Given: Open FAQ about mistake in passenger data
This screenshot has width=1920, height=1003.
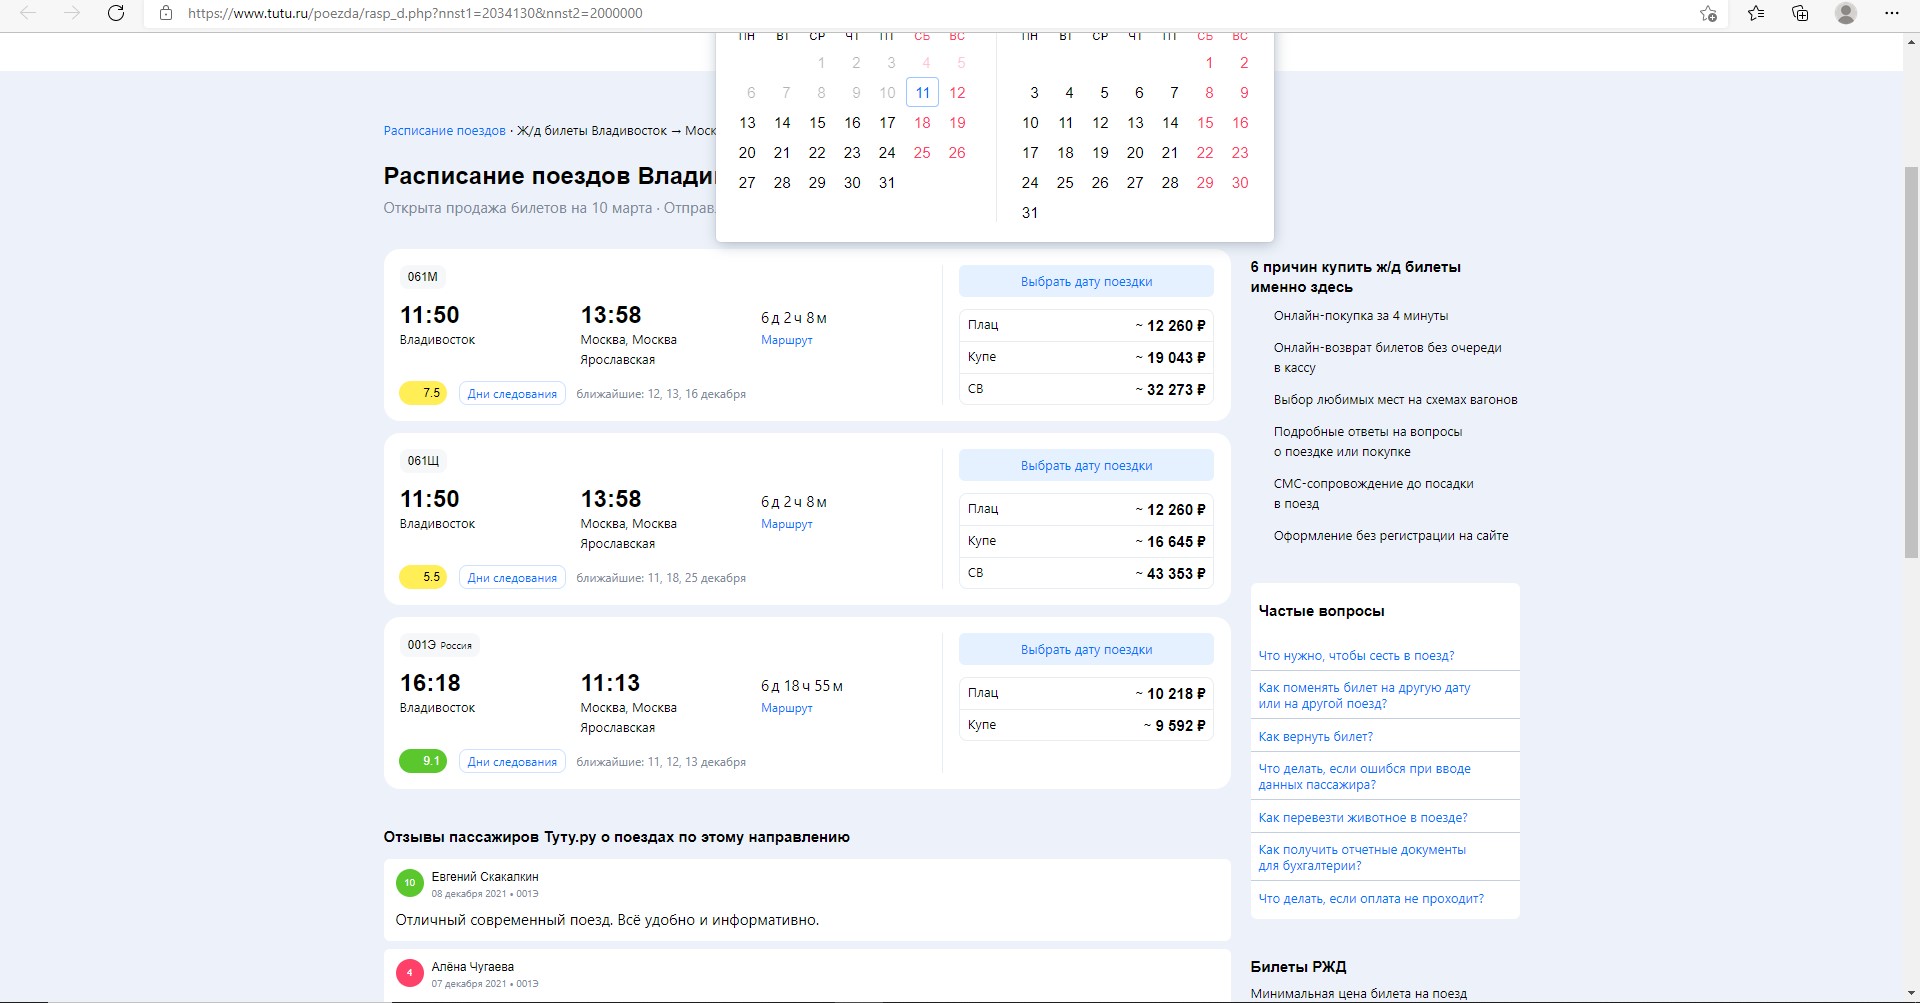Looking at the screenshot, I should [1364, 777].
